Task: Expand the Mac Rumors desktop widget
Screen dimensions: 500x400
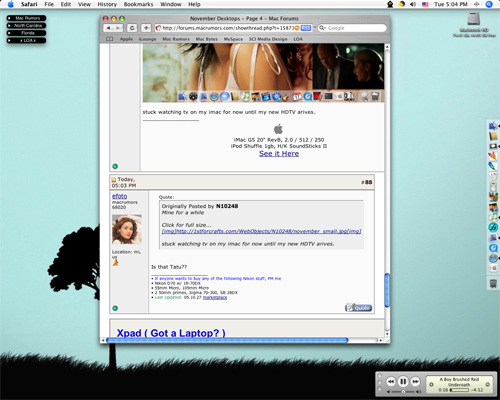Action: pos(26,18)
